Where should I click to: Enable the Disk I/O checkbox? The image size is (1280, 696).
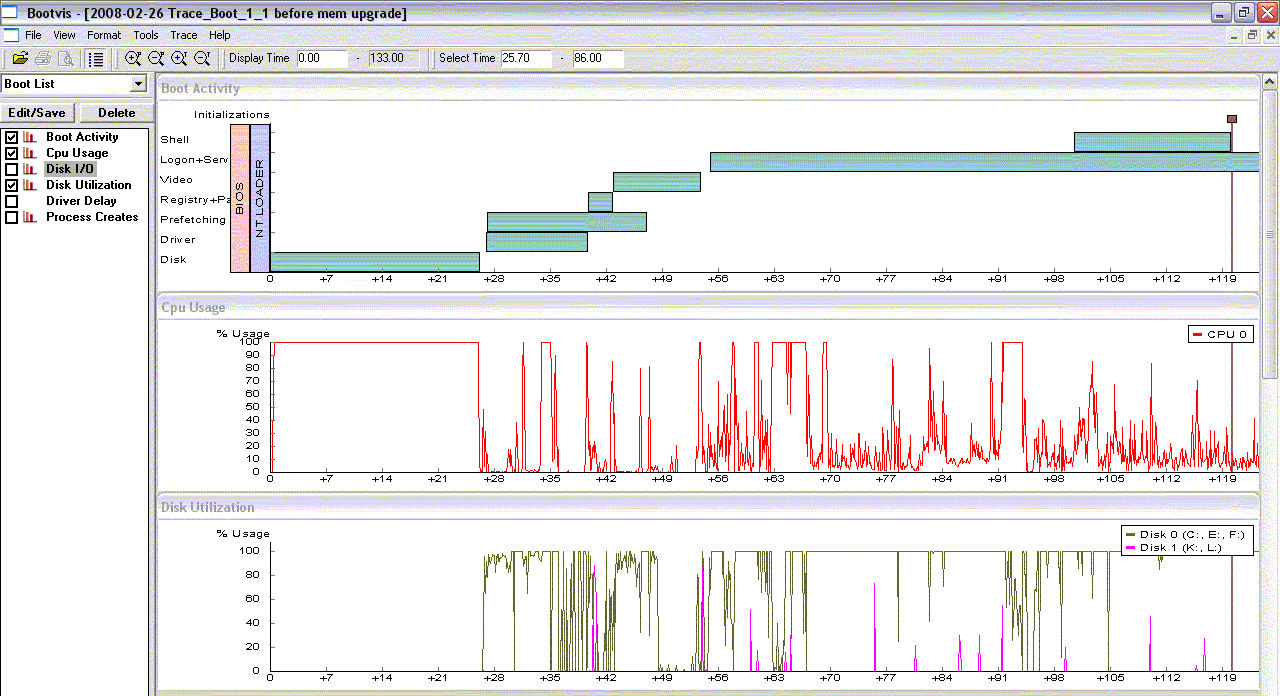tap(12, 169)
